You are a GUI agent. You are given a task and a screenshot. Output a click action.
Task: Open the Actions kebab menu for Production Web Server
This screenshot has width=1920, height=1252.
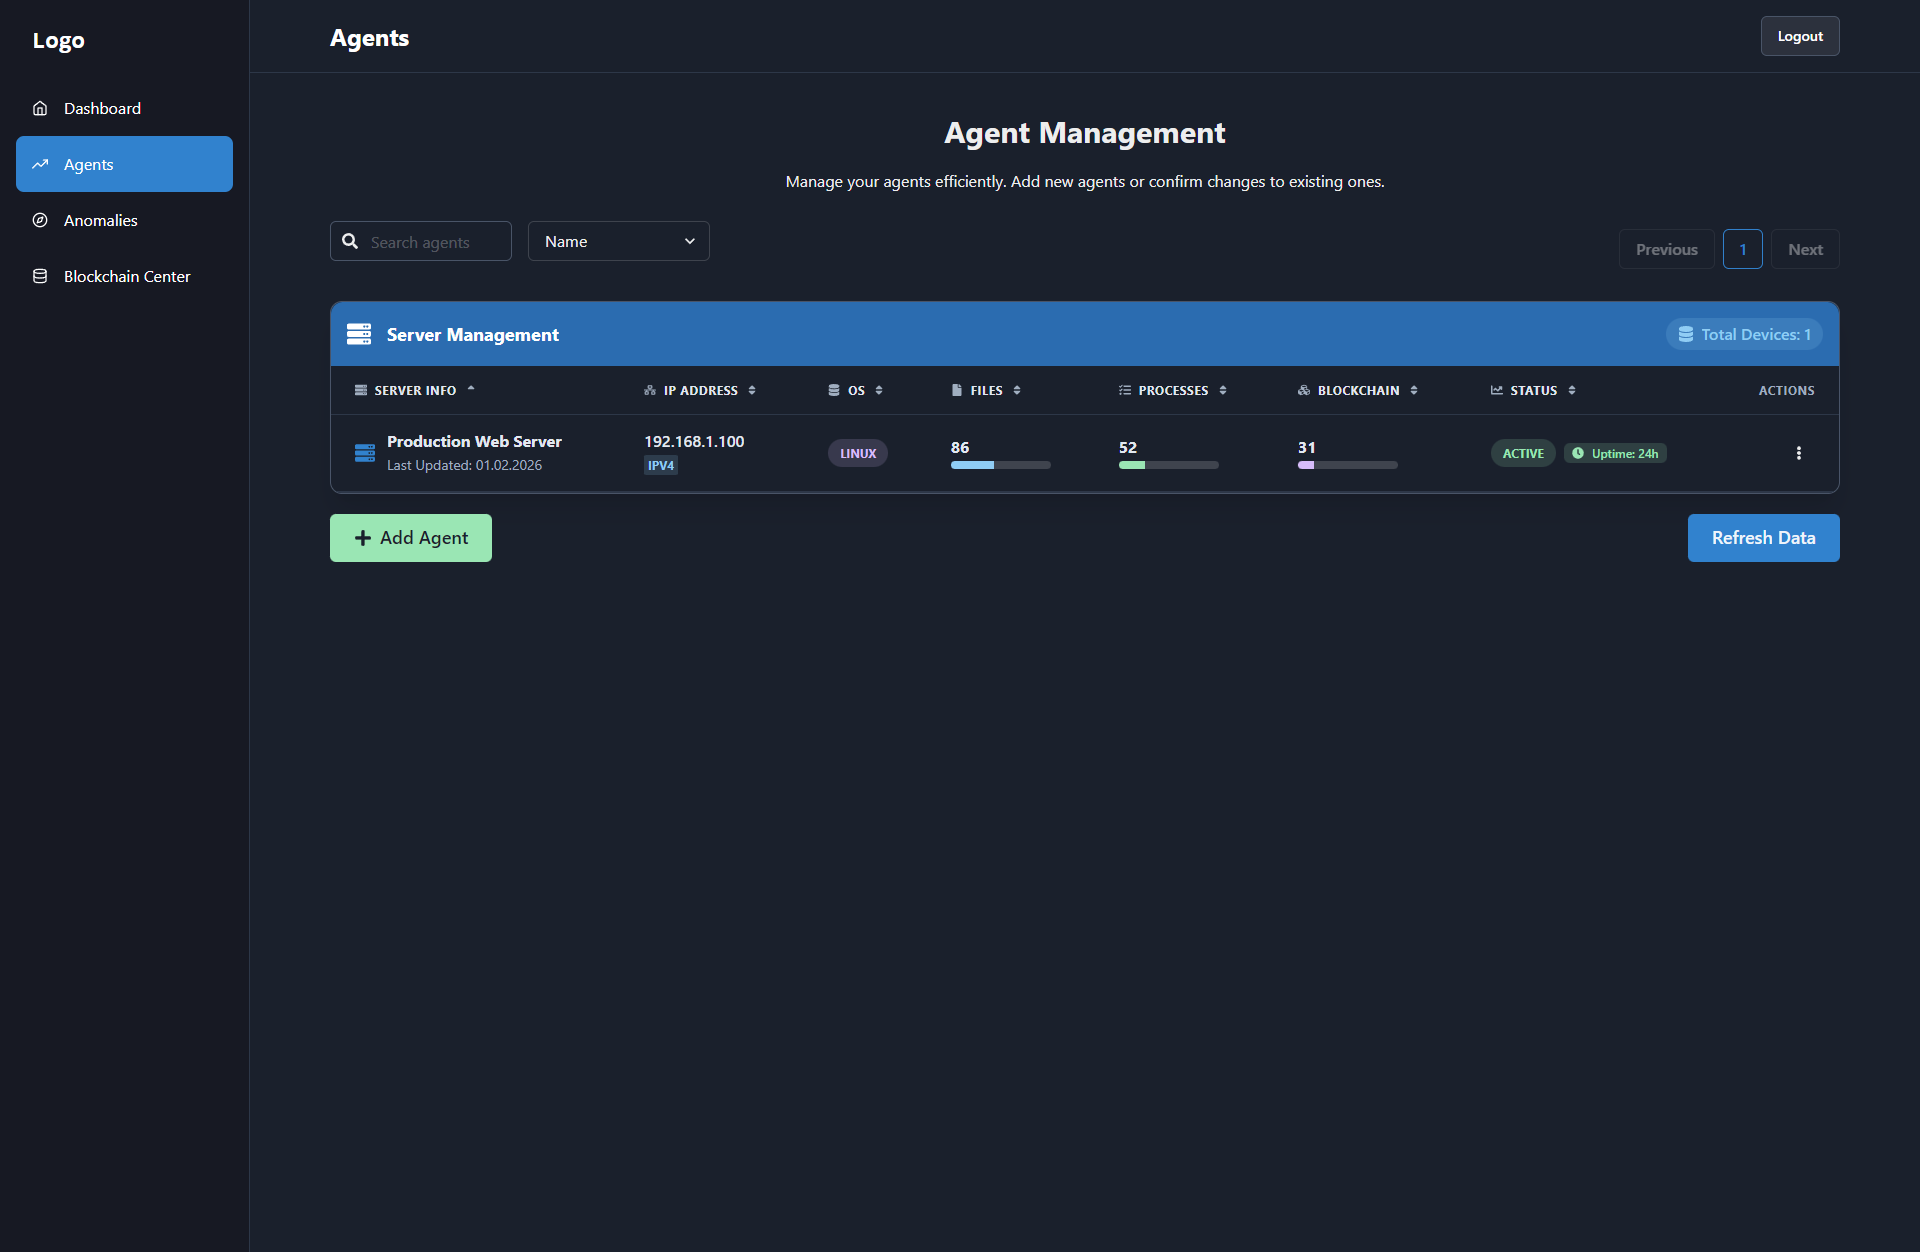click(1798, 453)
